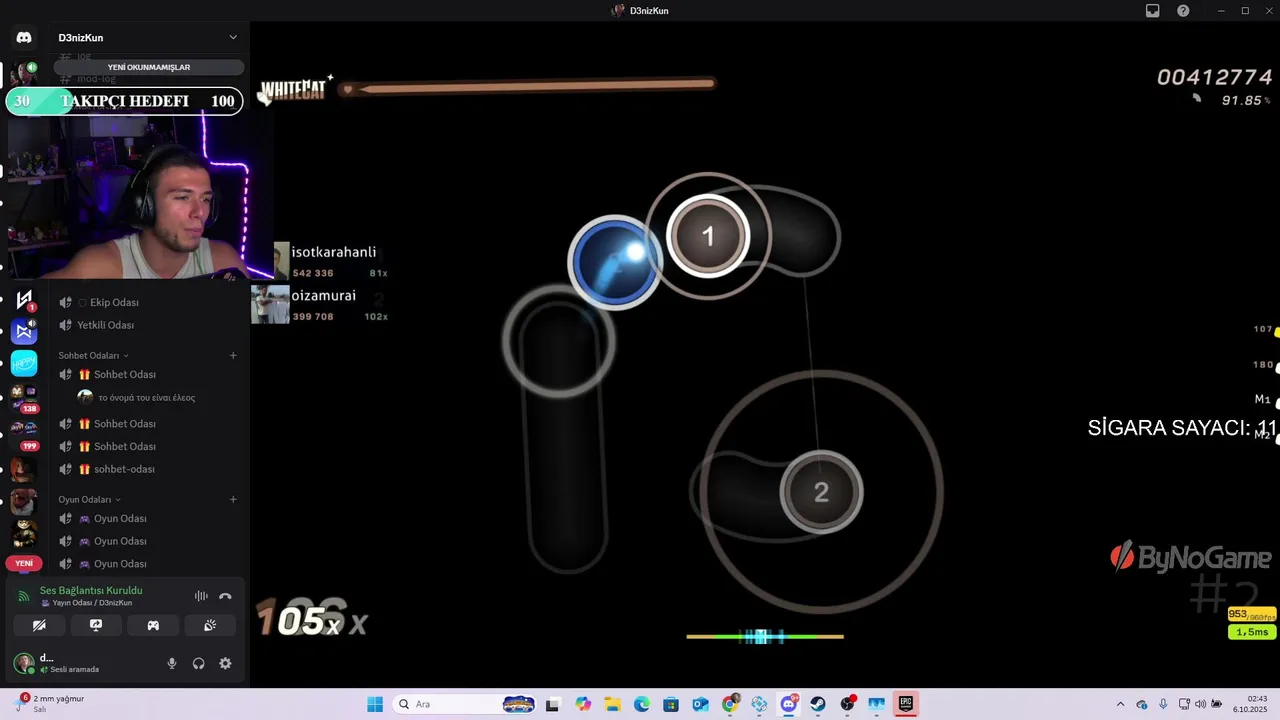Screen dimensions: 1280x720
Task: Click the score 00412774 text
Action: click(1214, 77)
